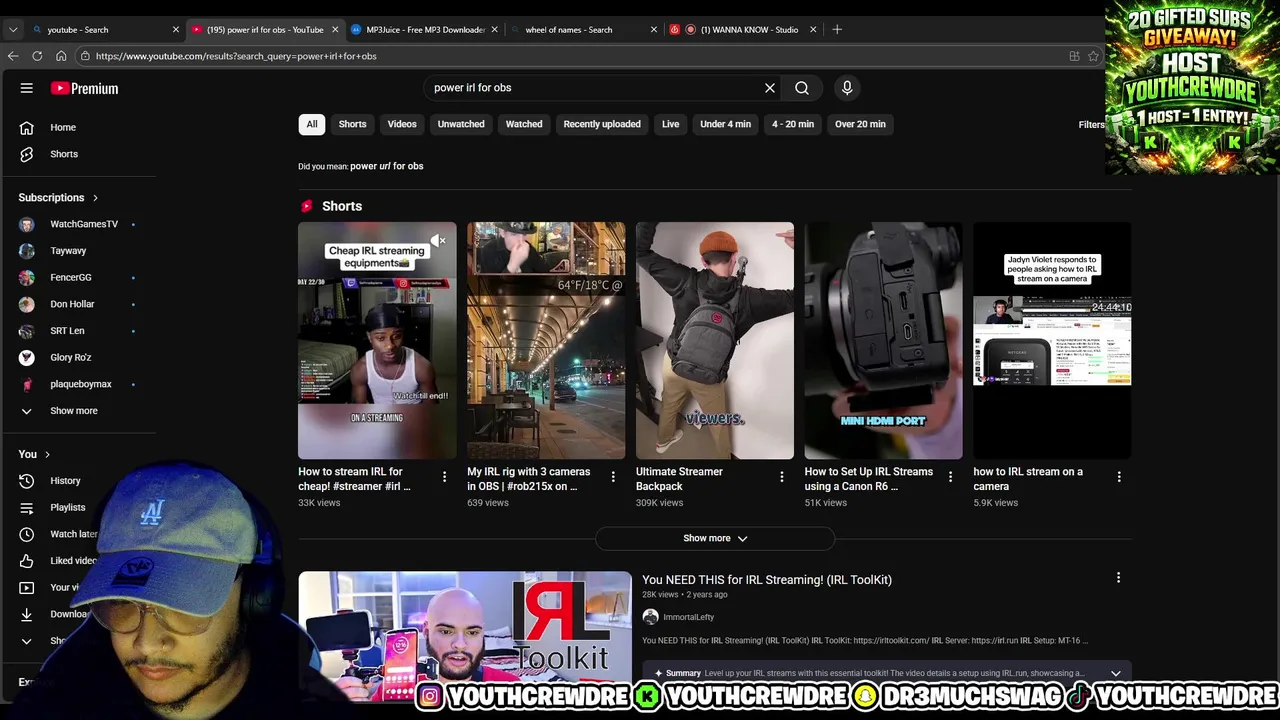Image resolution: width=1280 pixels, height=720 pixels.
Task: Select 4 - 20 min filter chip
Action: coord(793,124)
